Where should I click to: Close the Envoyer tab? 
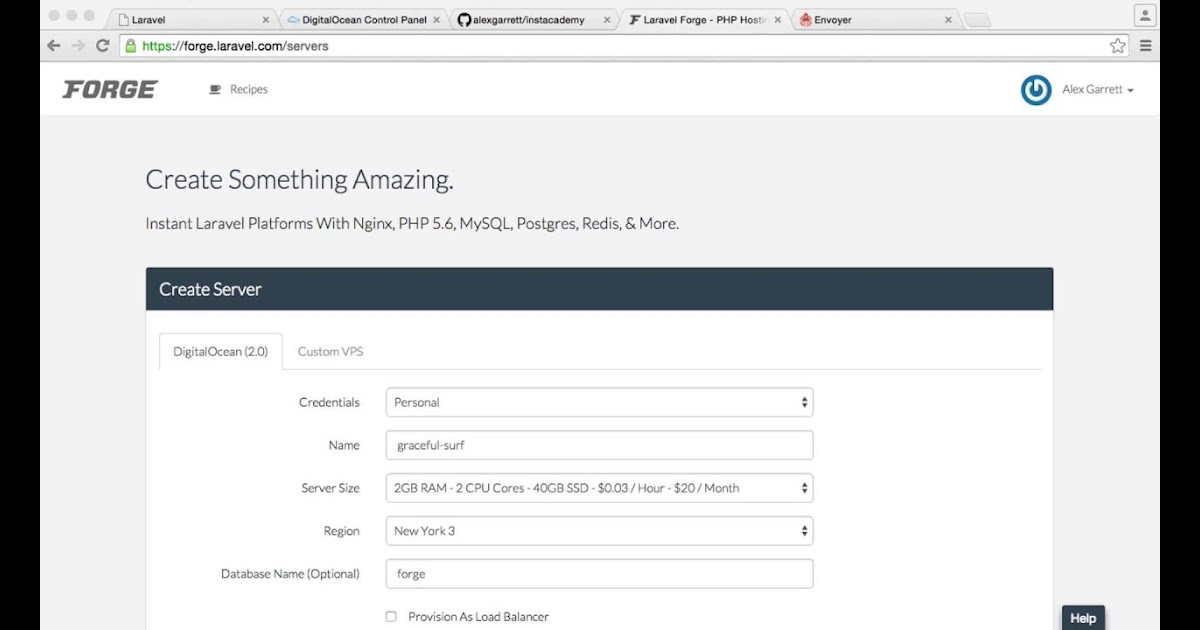pyautogui.click(x=948, y=19)
